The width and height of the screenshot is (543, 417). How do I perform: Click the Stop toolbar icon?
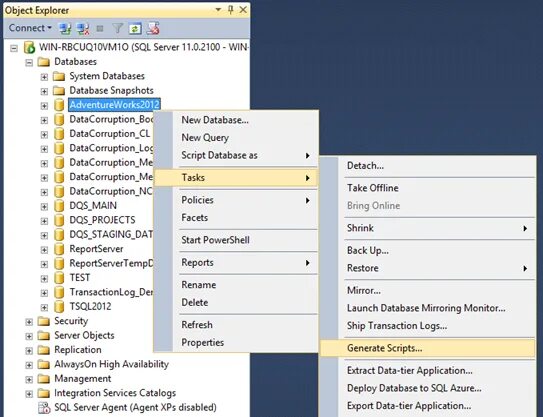(x=100, y=28)
